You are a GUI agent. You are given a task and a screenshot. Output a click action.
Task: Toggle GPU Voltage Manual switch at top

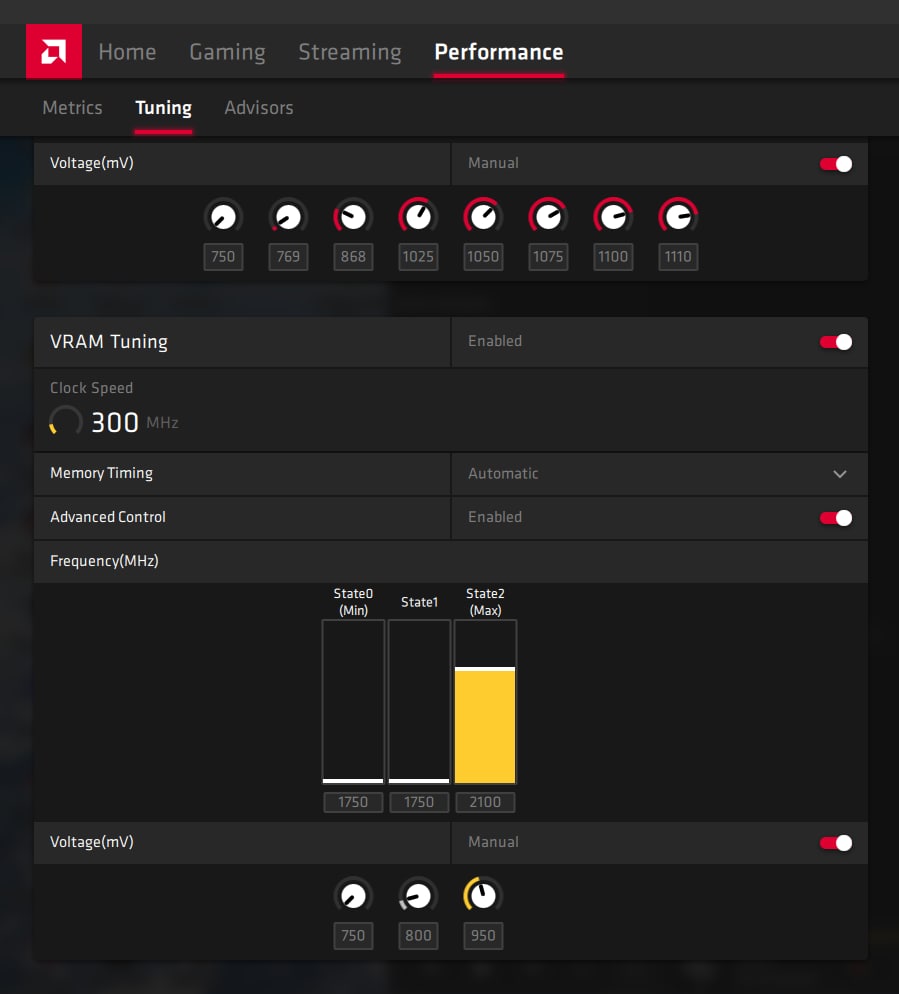(x=836, y=164)
